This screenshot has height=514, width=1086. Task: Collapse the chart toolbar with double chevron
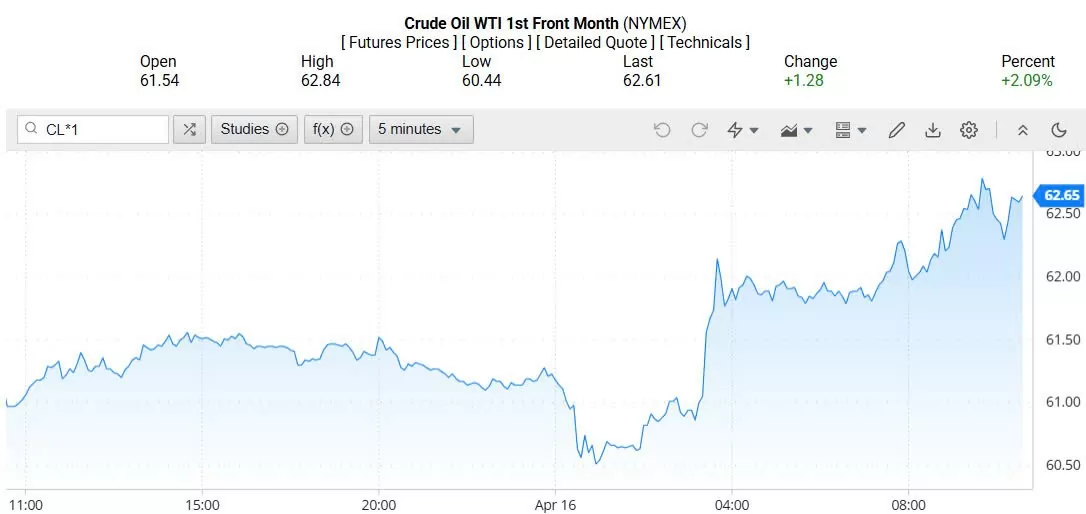[x=1023, y=130]
